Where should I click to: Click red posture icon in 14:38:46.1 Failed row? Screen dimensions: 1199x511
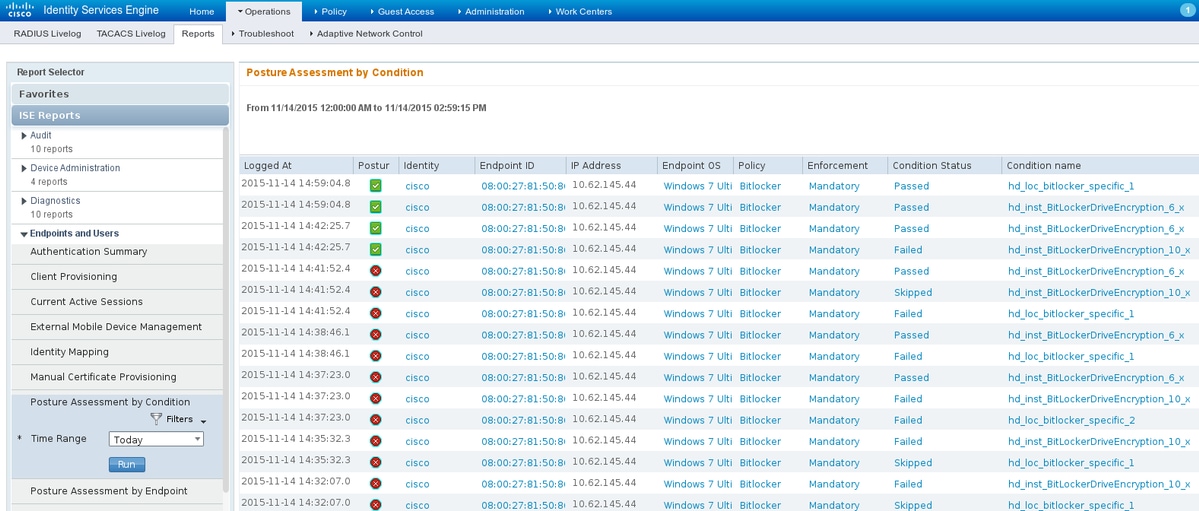pyautogui.click(x=375, y=356)
